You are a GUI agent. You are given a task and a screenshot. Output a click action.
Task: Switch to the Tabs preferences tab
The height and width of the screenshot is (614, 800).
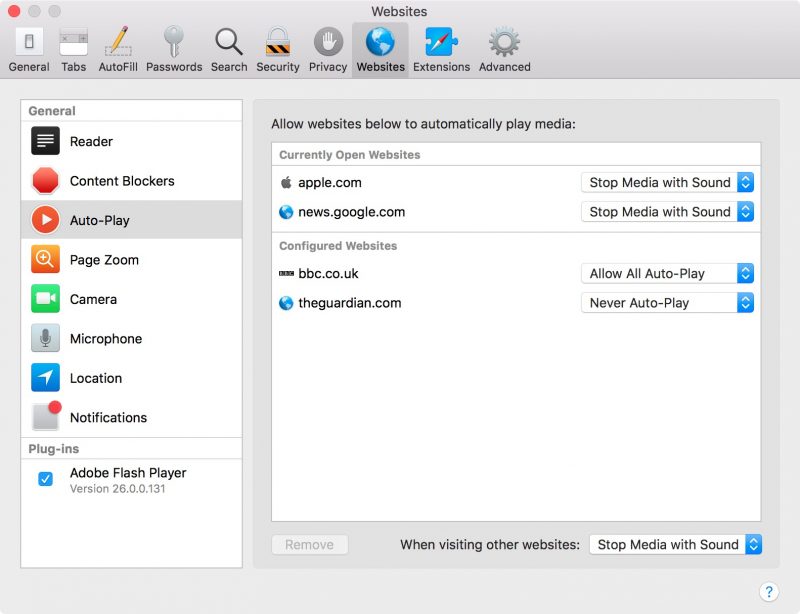coord(73,49)
